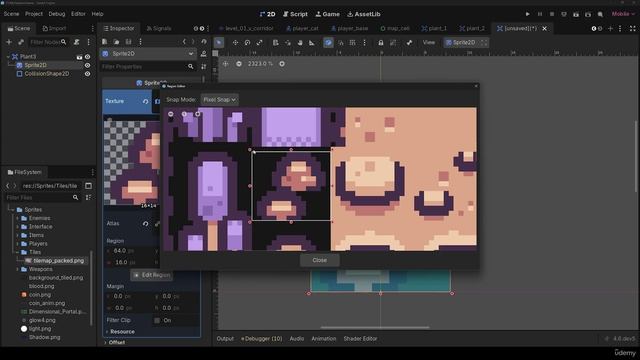This screenshot has width=640, height=360.
Task: Open the Sprite2D toolbar menu
Action: [x=466, y=42]
